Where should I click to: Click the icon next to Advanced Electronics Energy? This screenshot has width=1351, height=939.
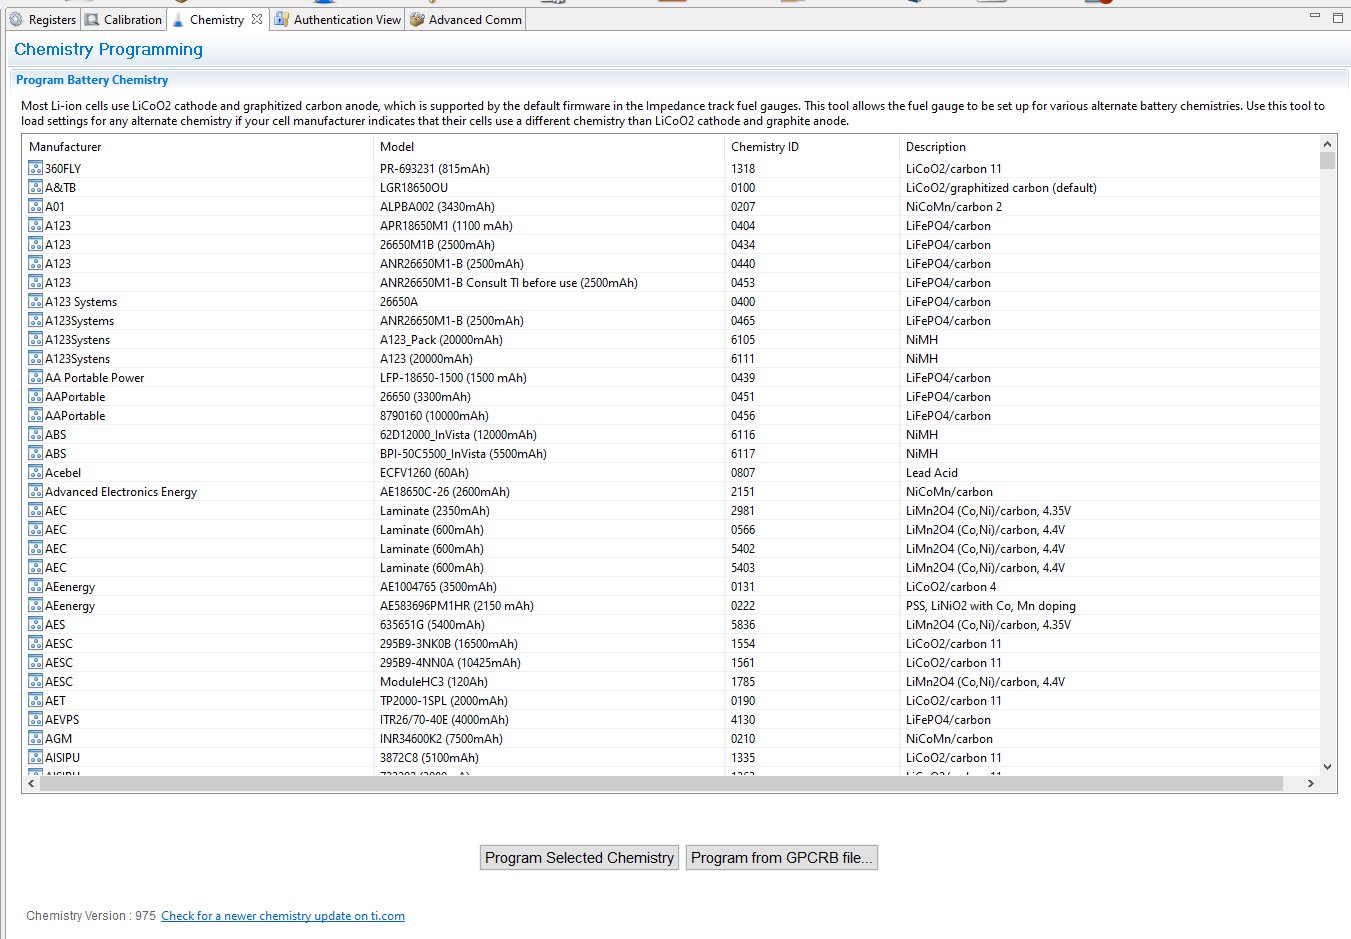34,491
